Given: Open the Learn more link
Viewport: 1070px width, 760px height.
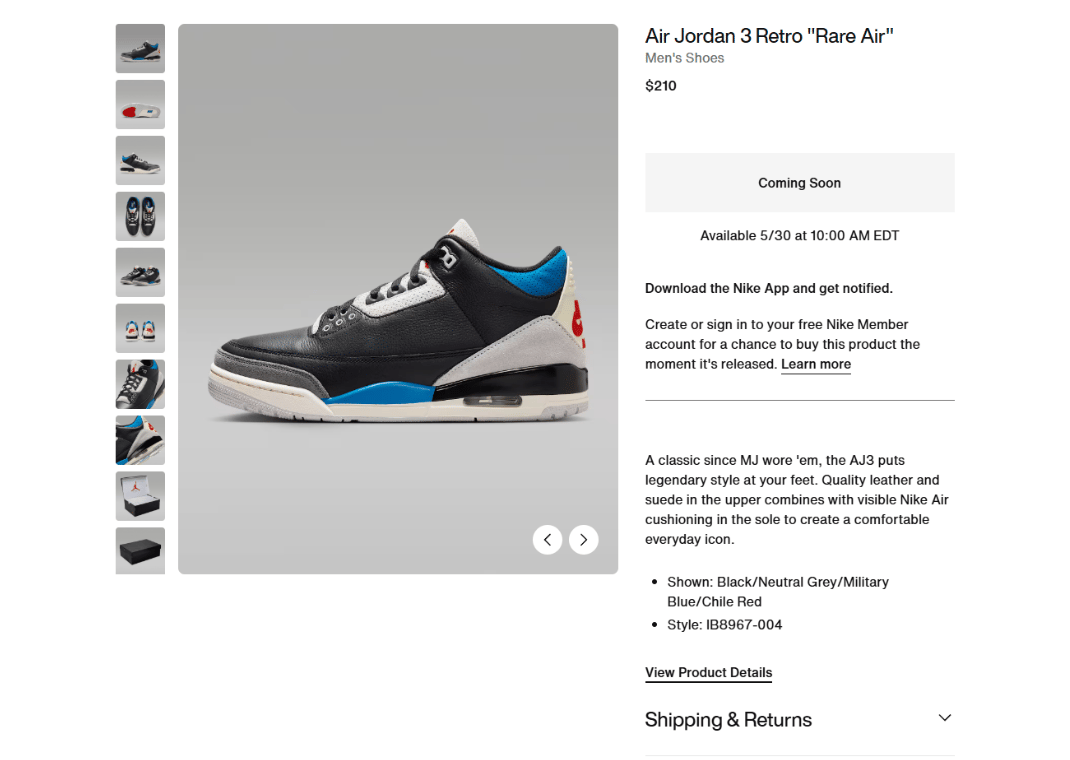Looking at the screenshot, I should (x=815, y=364).
